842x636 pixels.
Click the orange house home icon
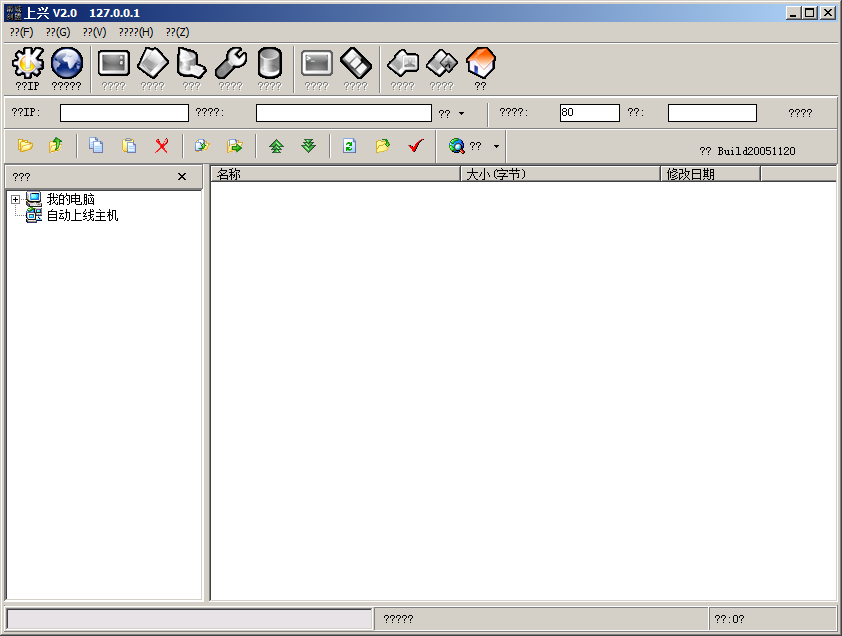click(x=480, y=64)
